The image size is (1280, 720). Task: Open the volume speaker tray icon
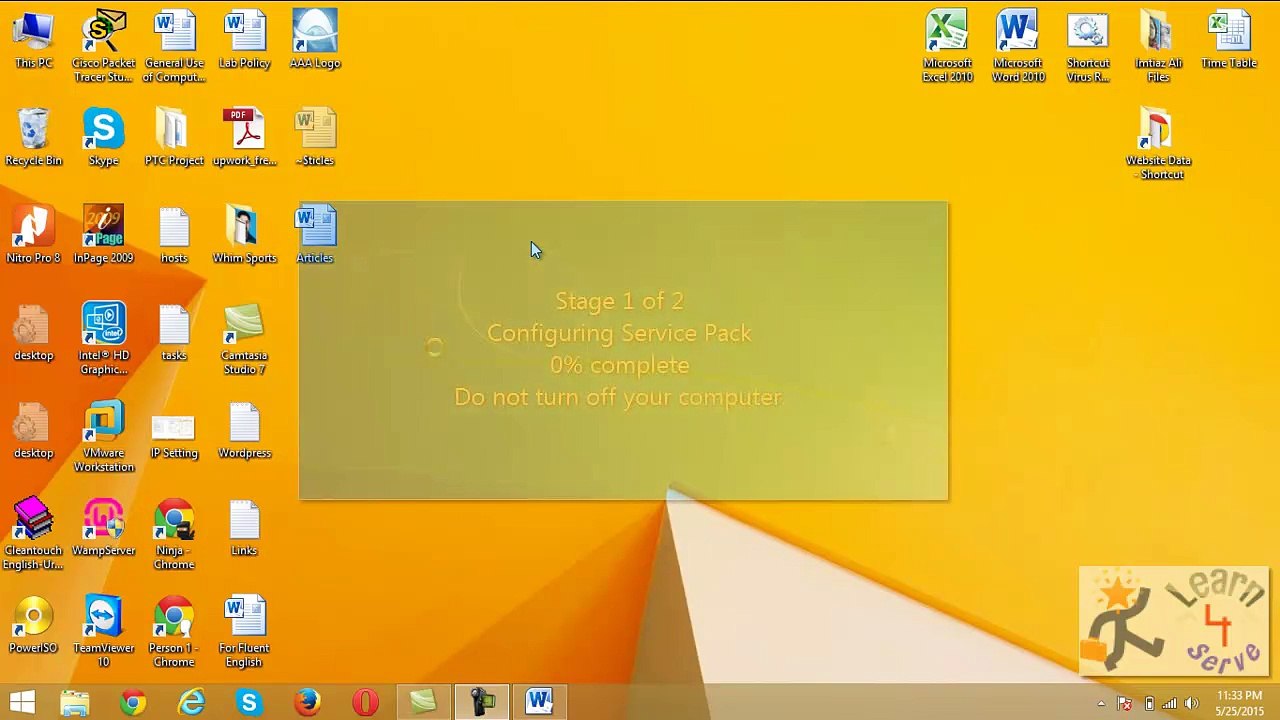coord(1191,703)
